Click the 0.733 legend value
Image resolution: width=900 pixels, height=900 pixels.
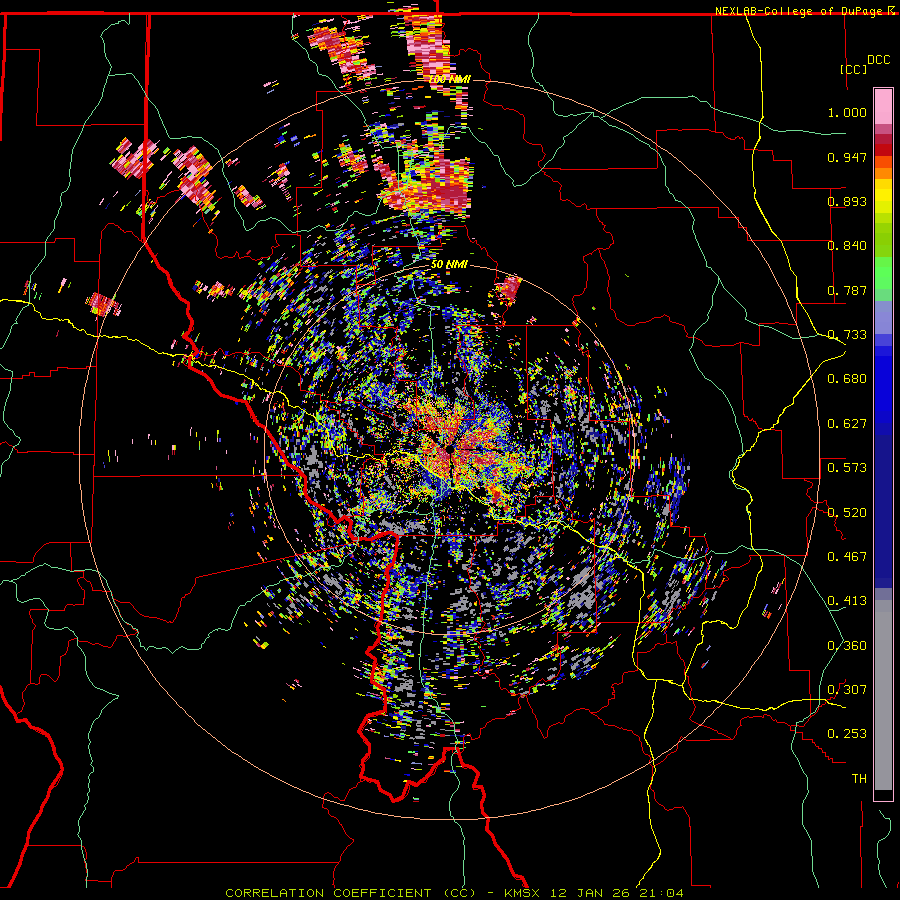point(847,335)
